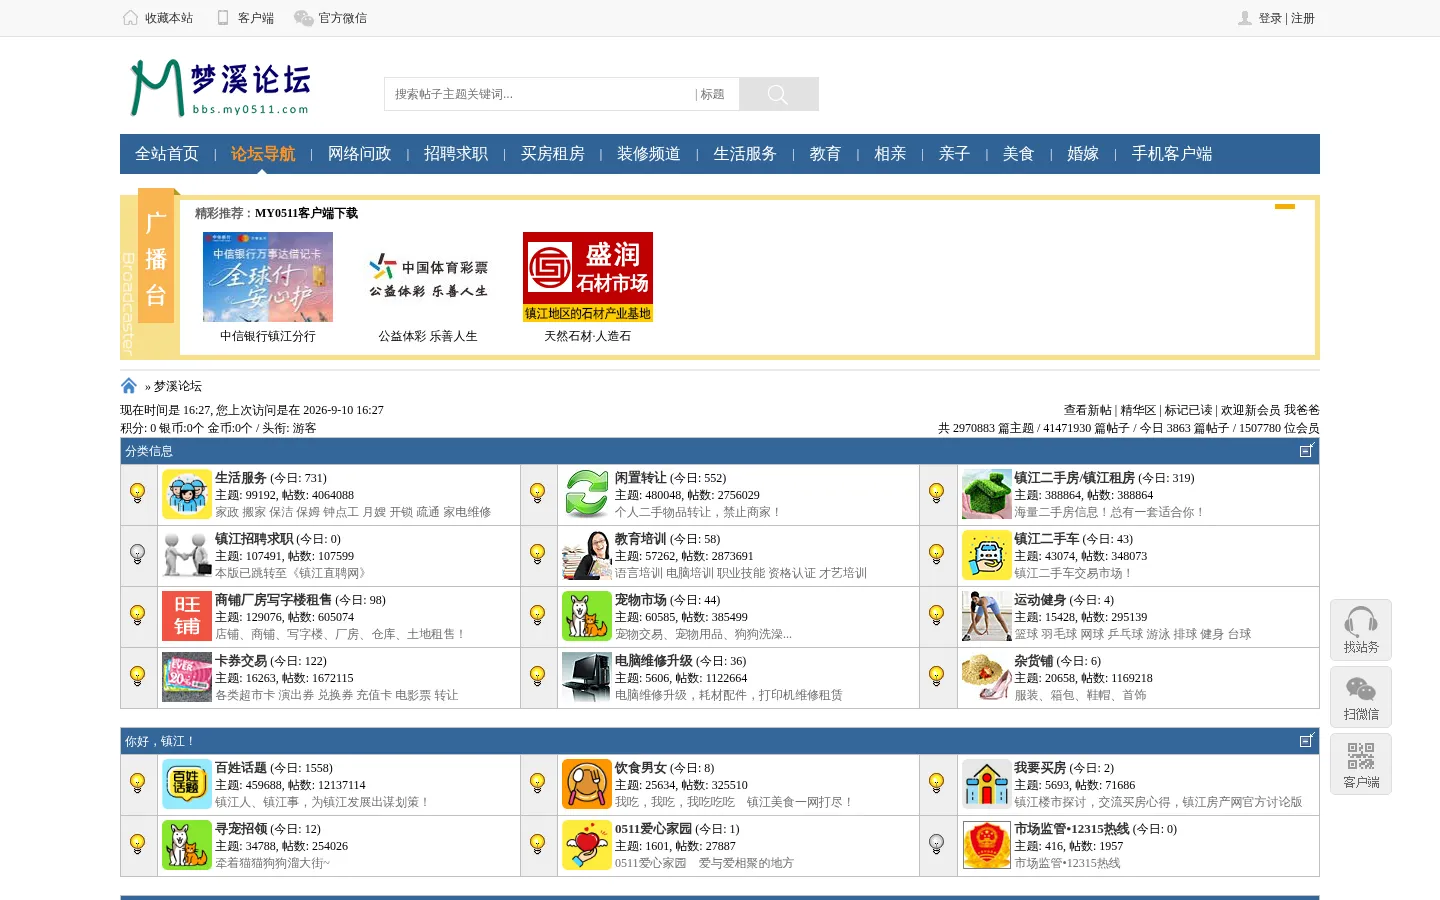Collapse the 分类信息 section
1440x900 pixels.
1306,451
